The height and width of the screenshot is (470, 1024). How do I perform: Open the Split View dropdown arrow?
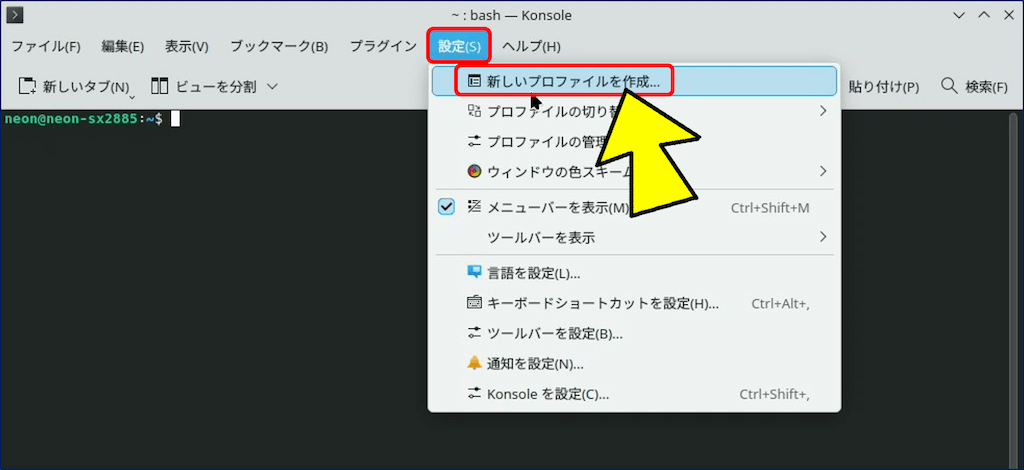pyautogui.click(x=272, y=87)
